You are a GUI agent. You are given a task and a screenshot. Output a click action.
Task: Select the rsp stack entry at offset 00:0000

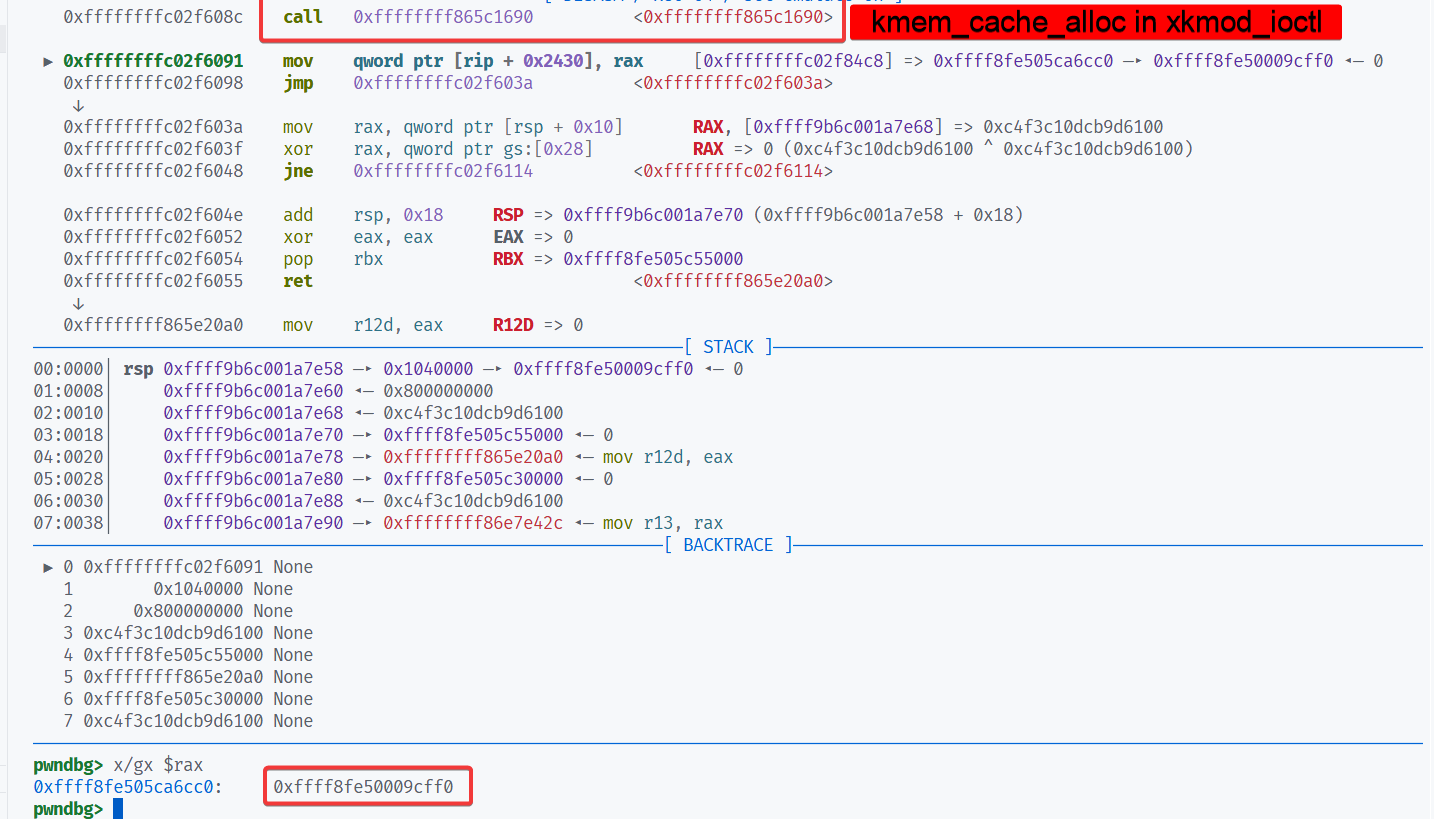pos(253,369)
